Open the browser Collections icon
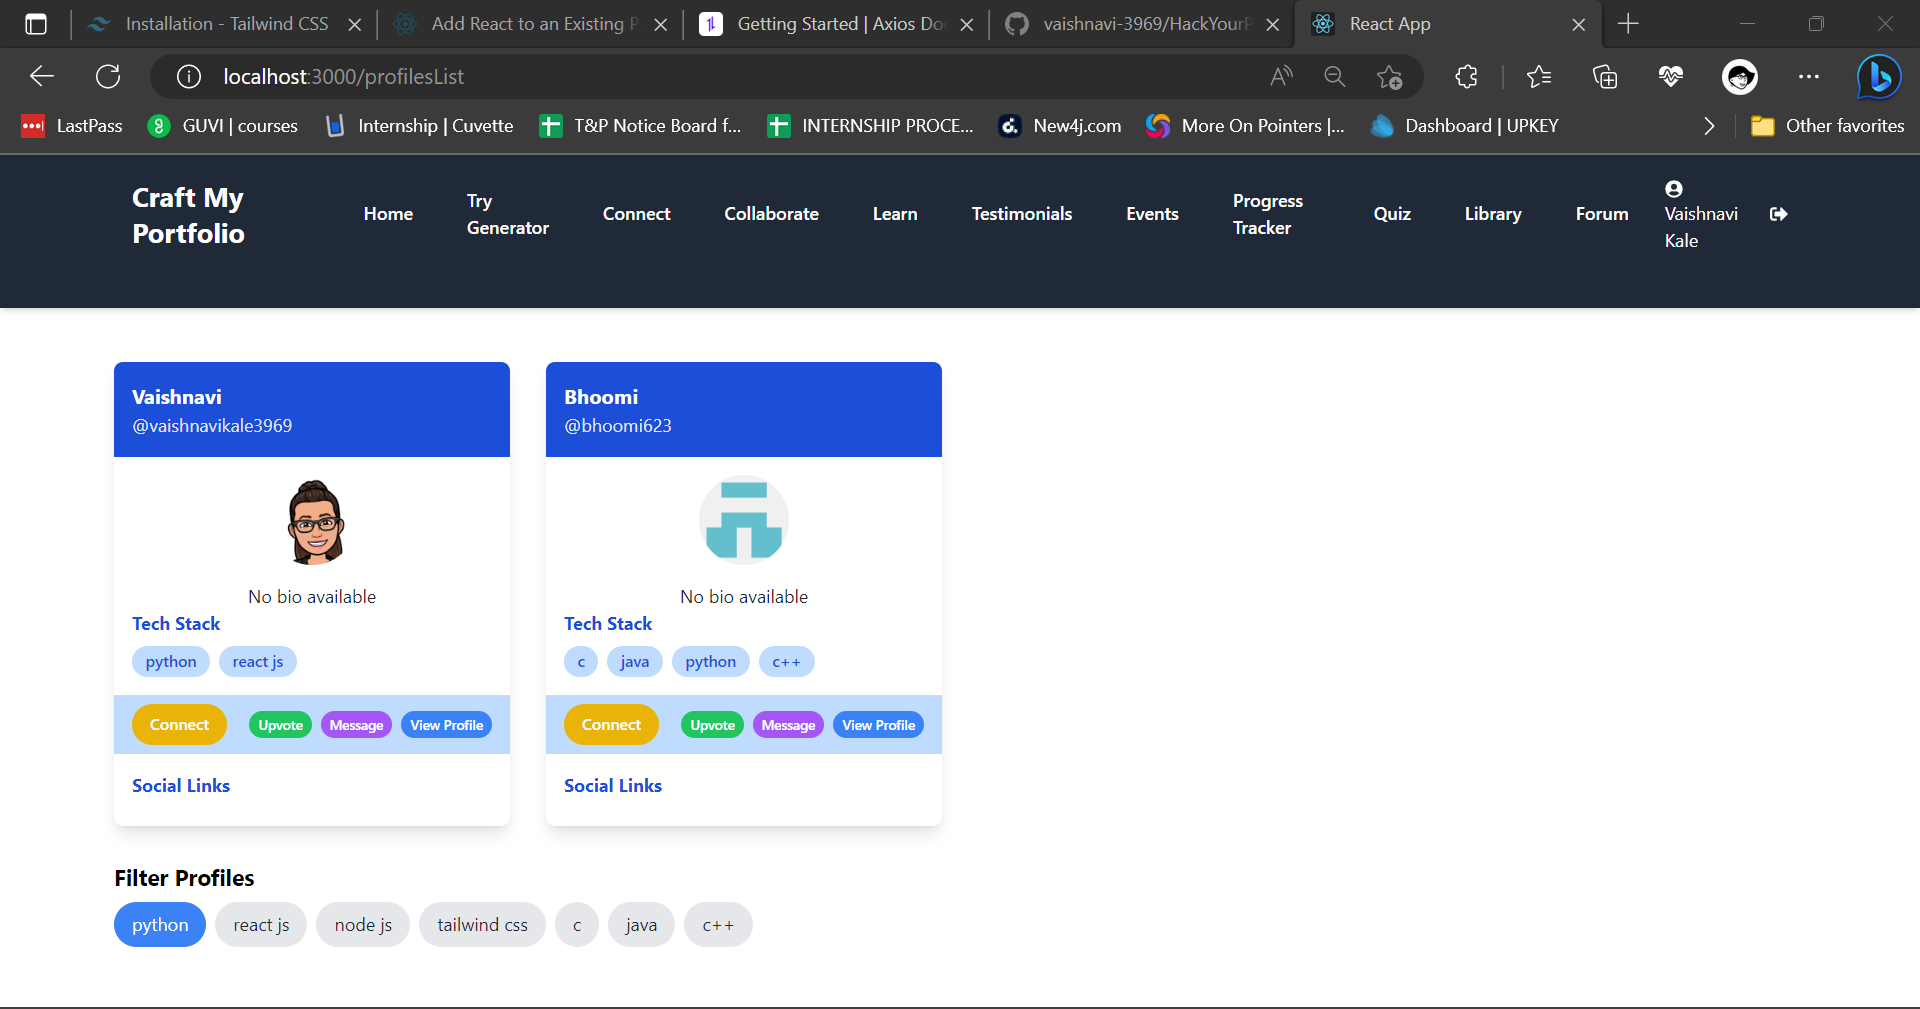 (1605, 76)
